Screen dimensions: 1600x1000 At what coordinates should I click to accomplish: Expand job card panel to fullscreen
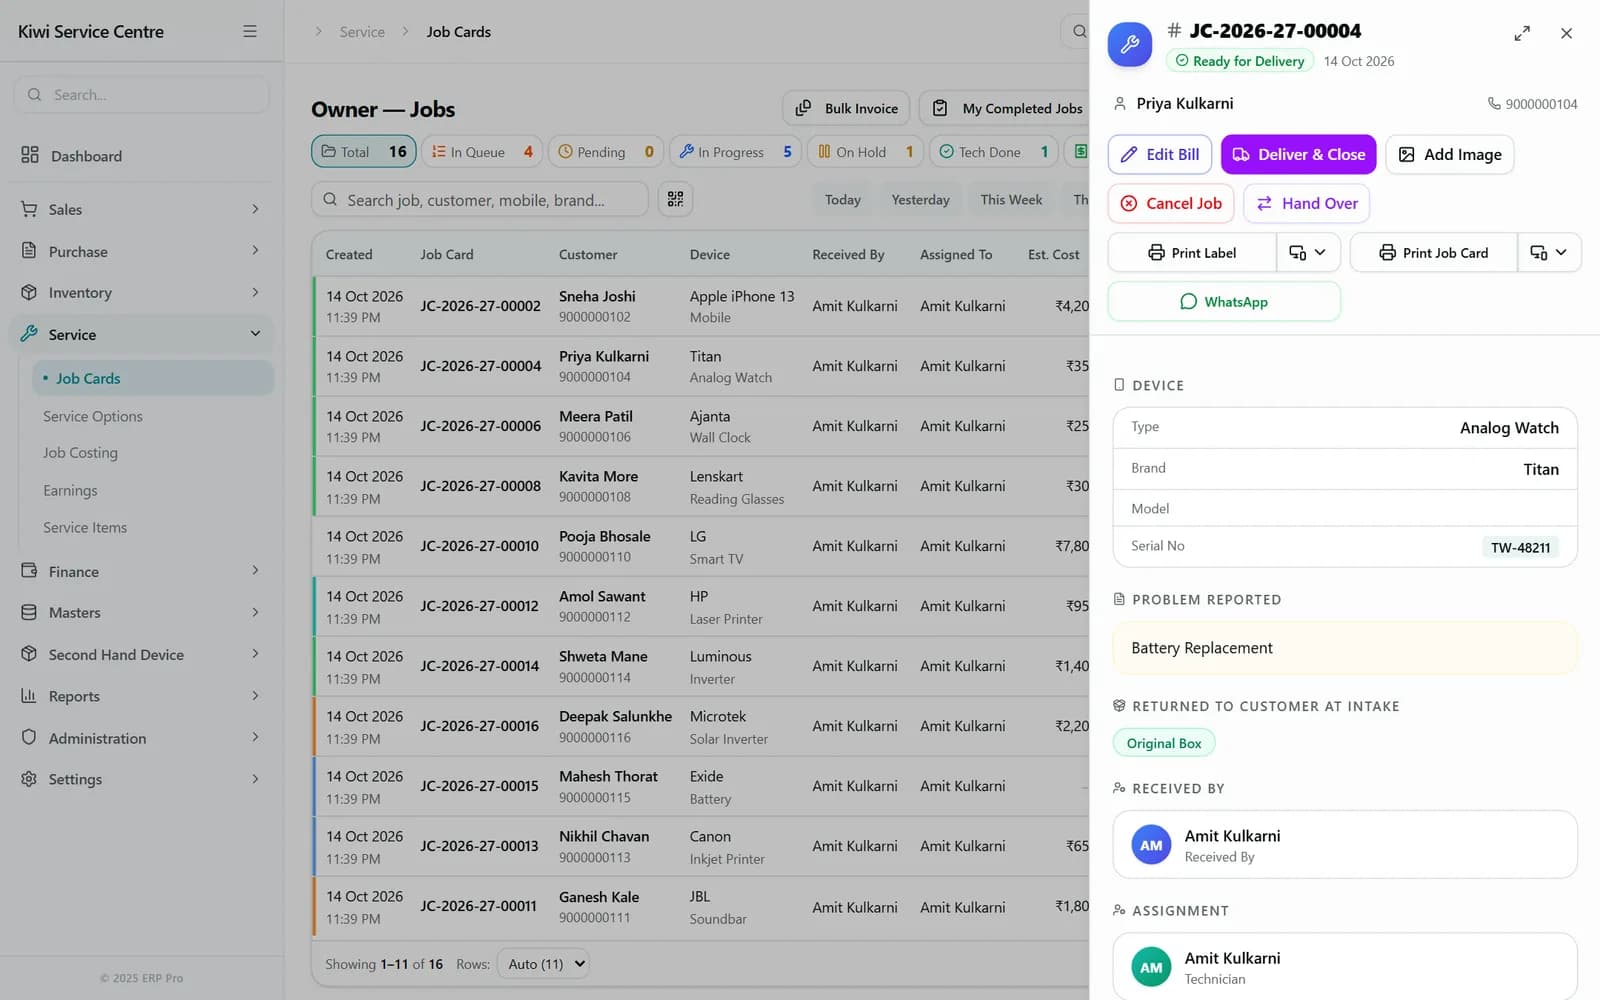point(1522,33)
